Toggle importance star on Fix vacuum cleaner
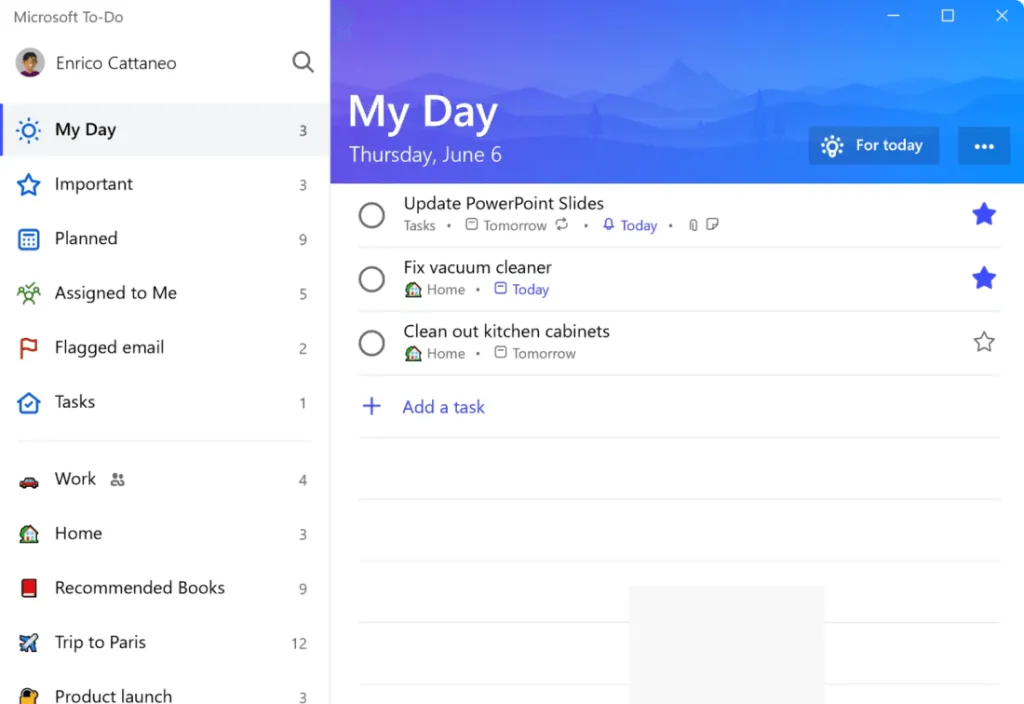 pyautogui.click(x=984, y=278)
